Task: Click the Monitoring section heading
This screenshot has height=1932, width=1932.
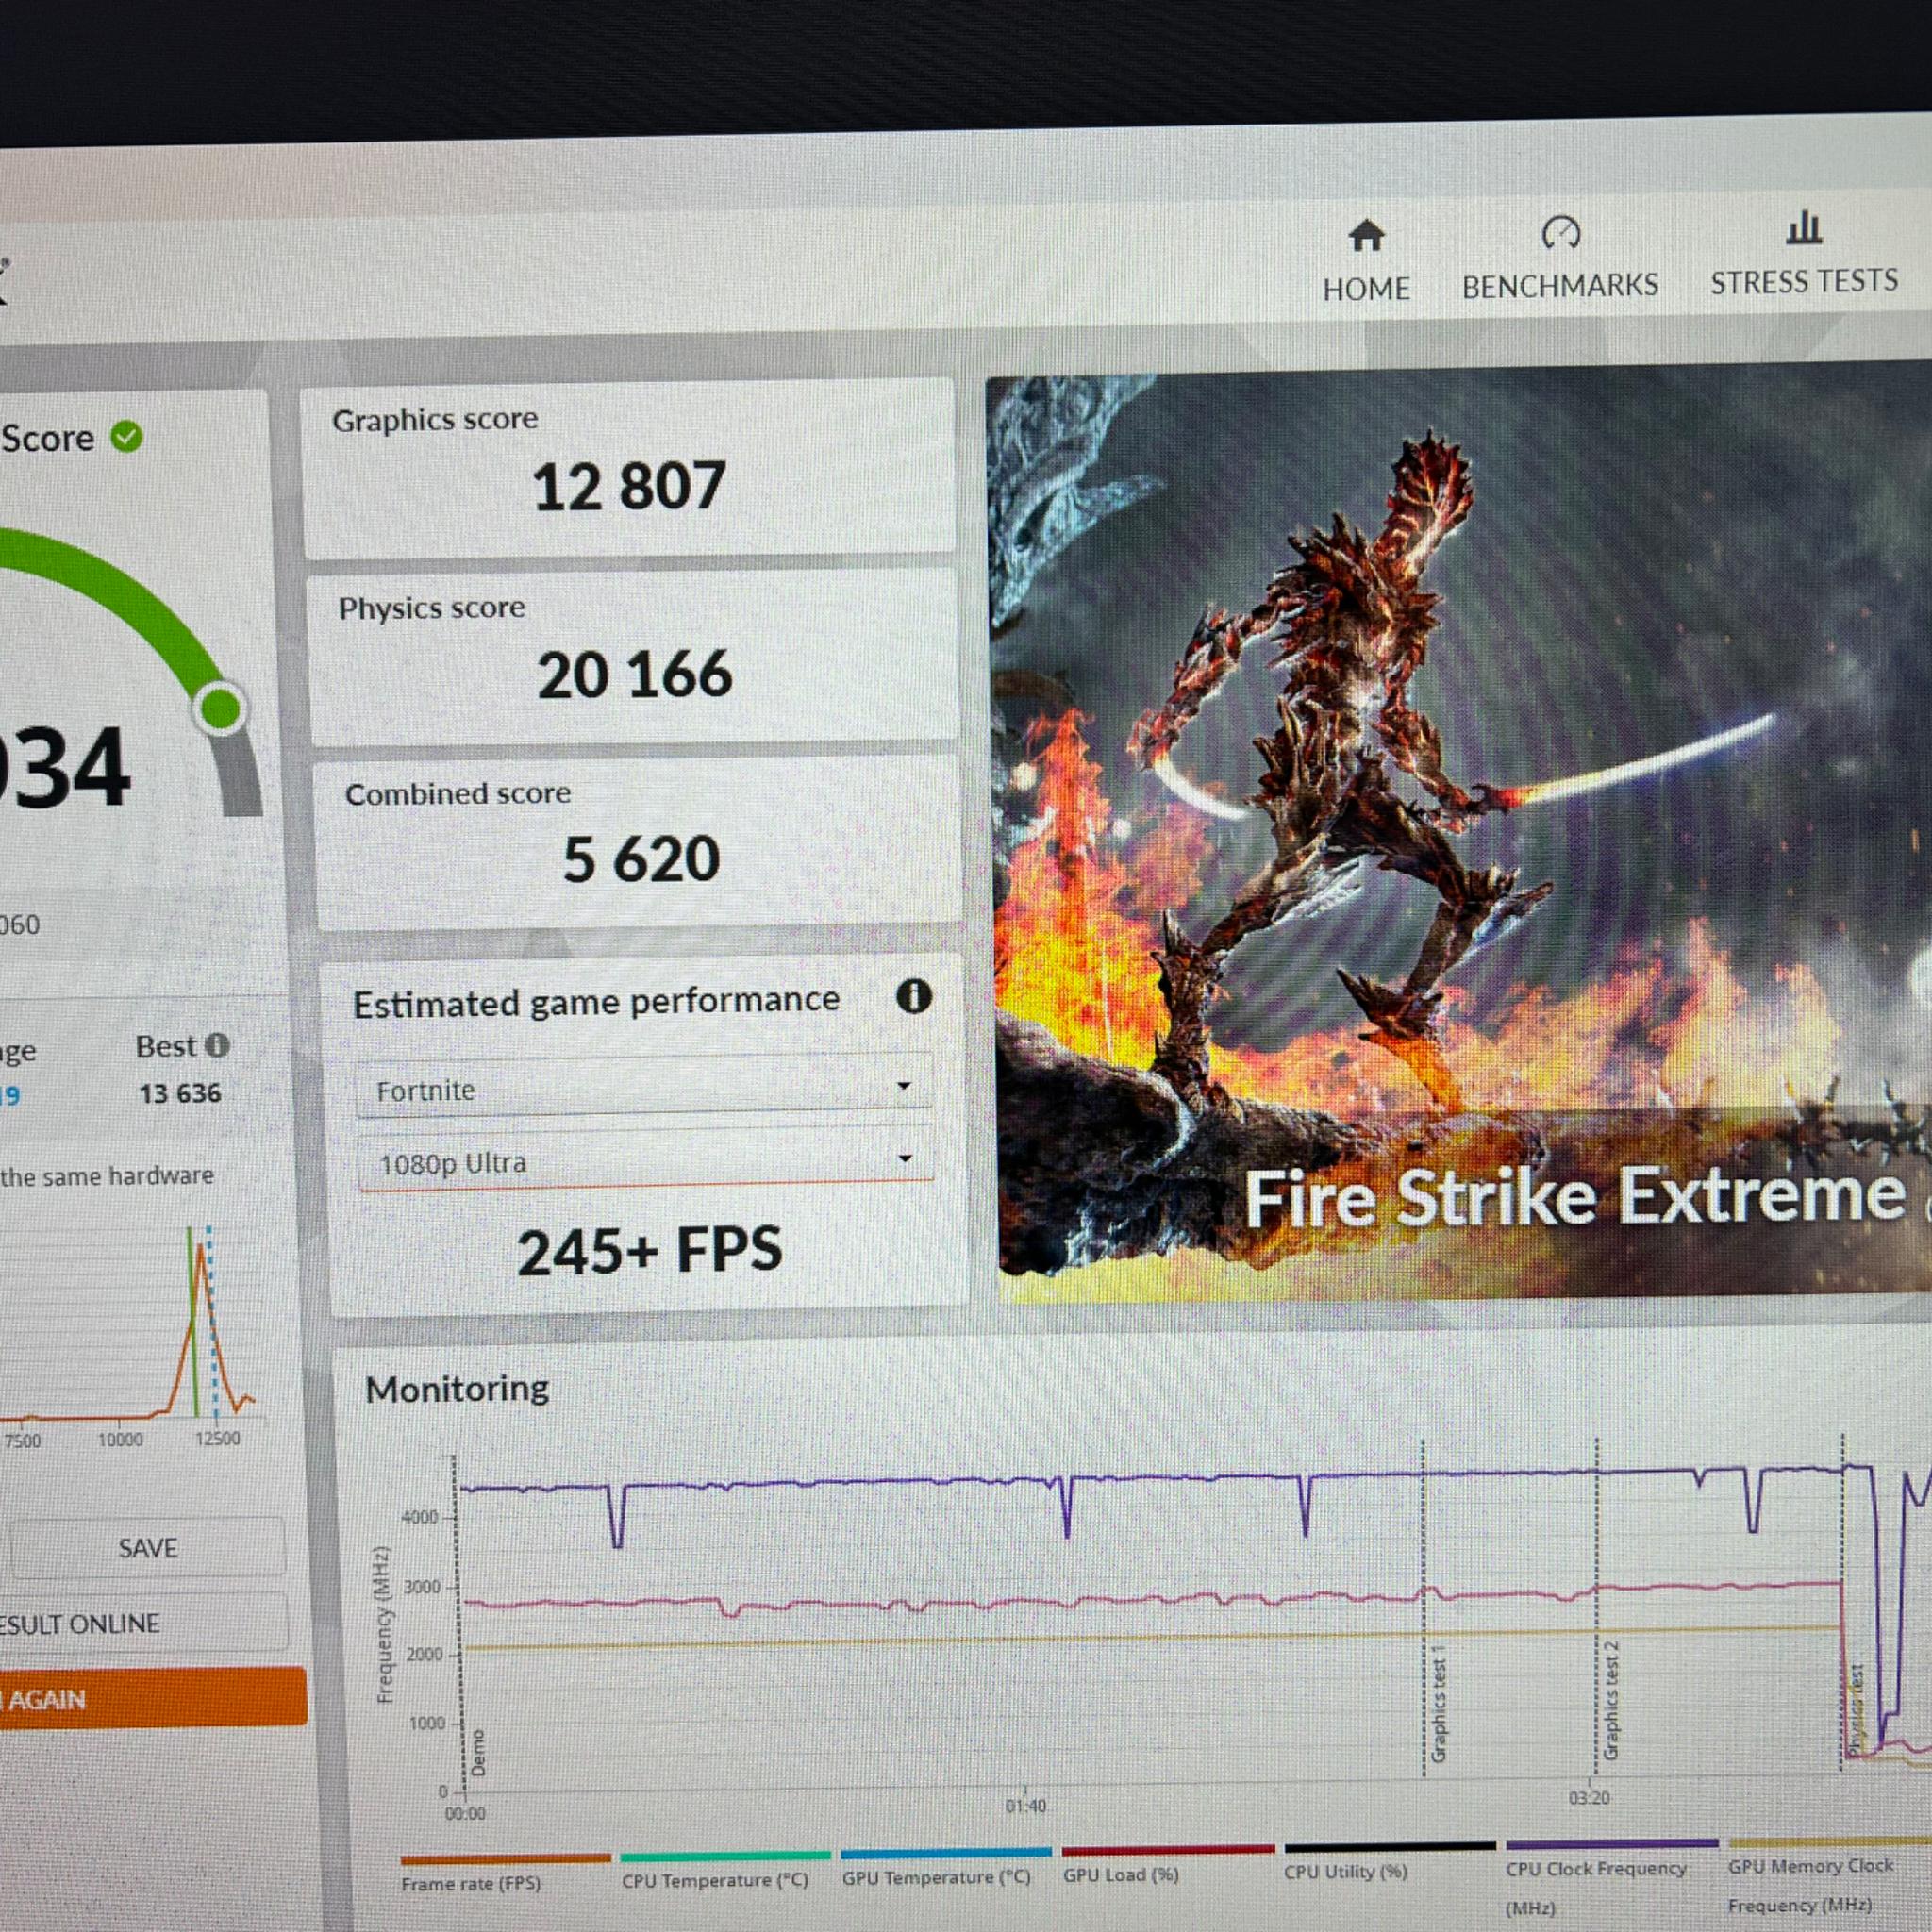Action: coord(457,1389)
